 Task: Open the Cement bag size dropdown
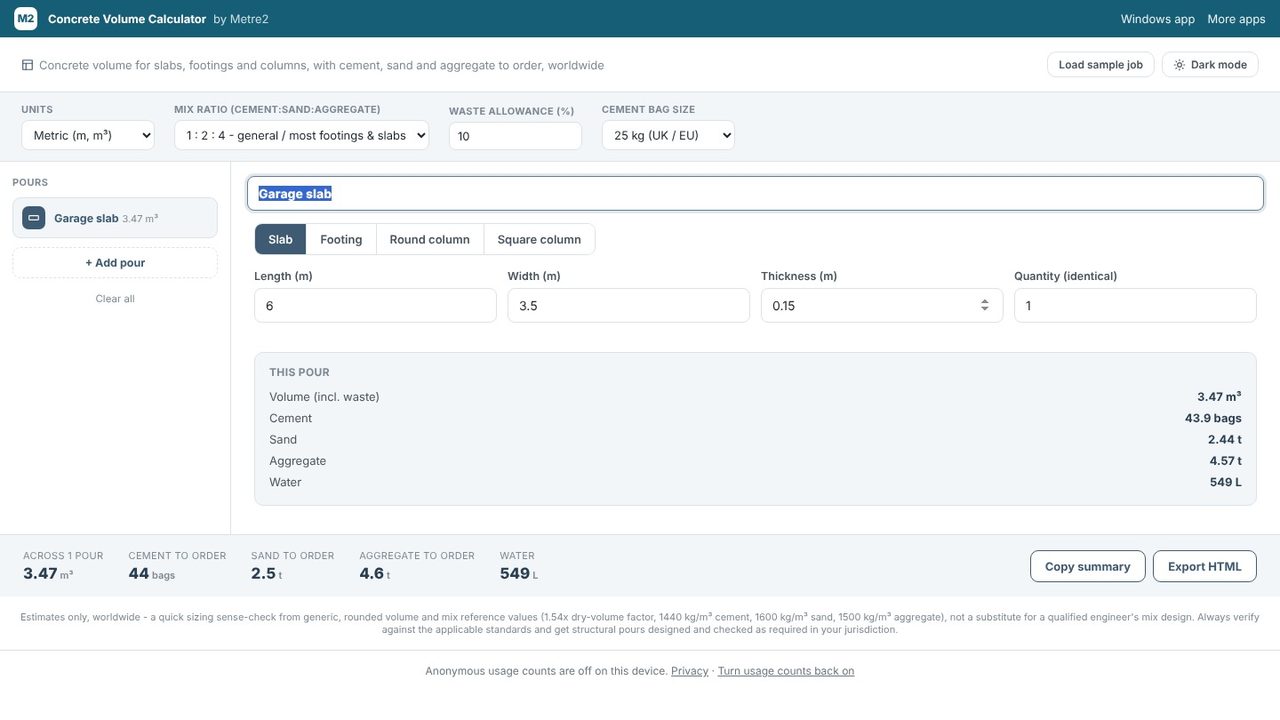[x=668, y=135]
